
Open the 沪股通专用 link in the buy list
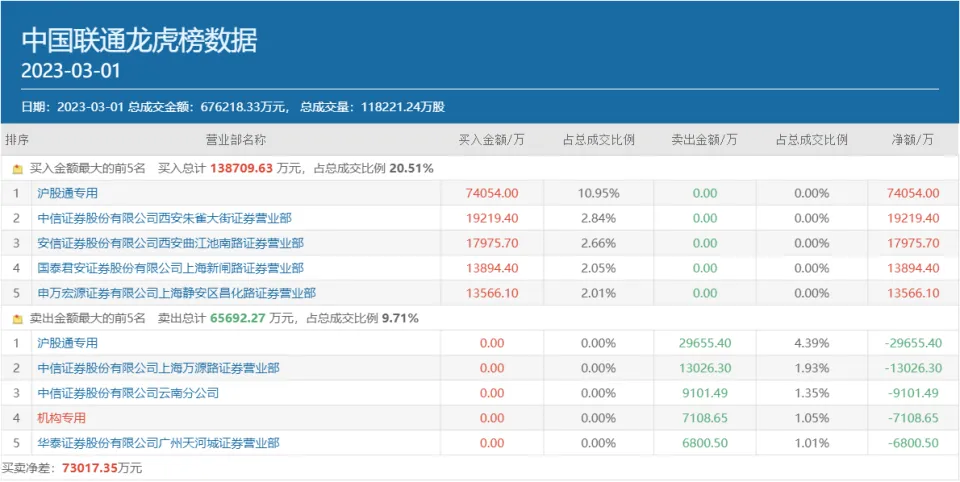[68, 193]
